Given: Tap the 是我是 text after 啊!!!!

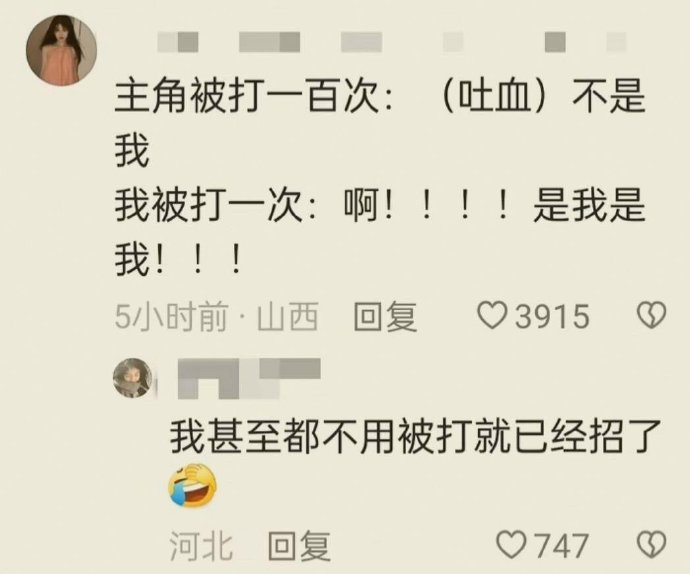Looking at the screenshot, I should 589,206.
